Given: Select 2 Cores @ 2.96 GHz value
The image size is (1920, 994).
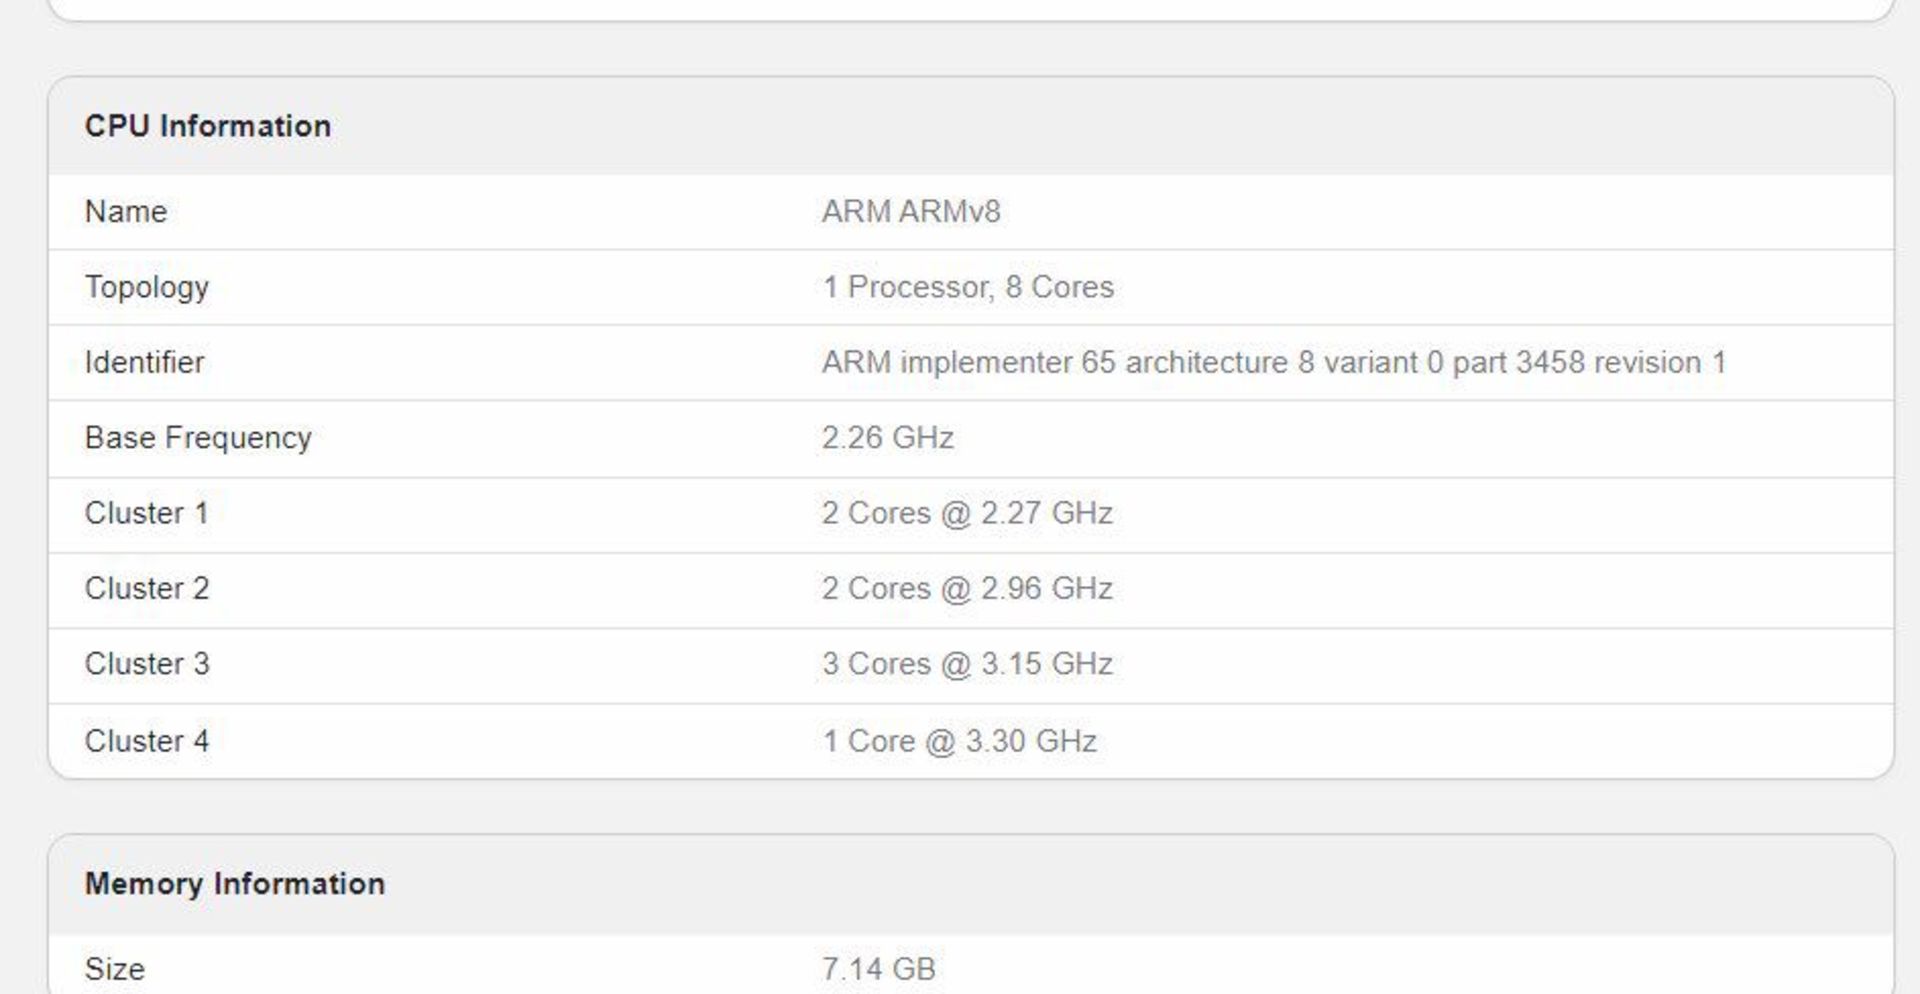Looking at the screenshot, I should (x=967, y=588).
